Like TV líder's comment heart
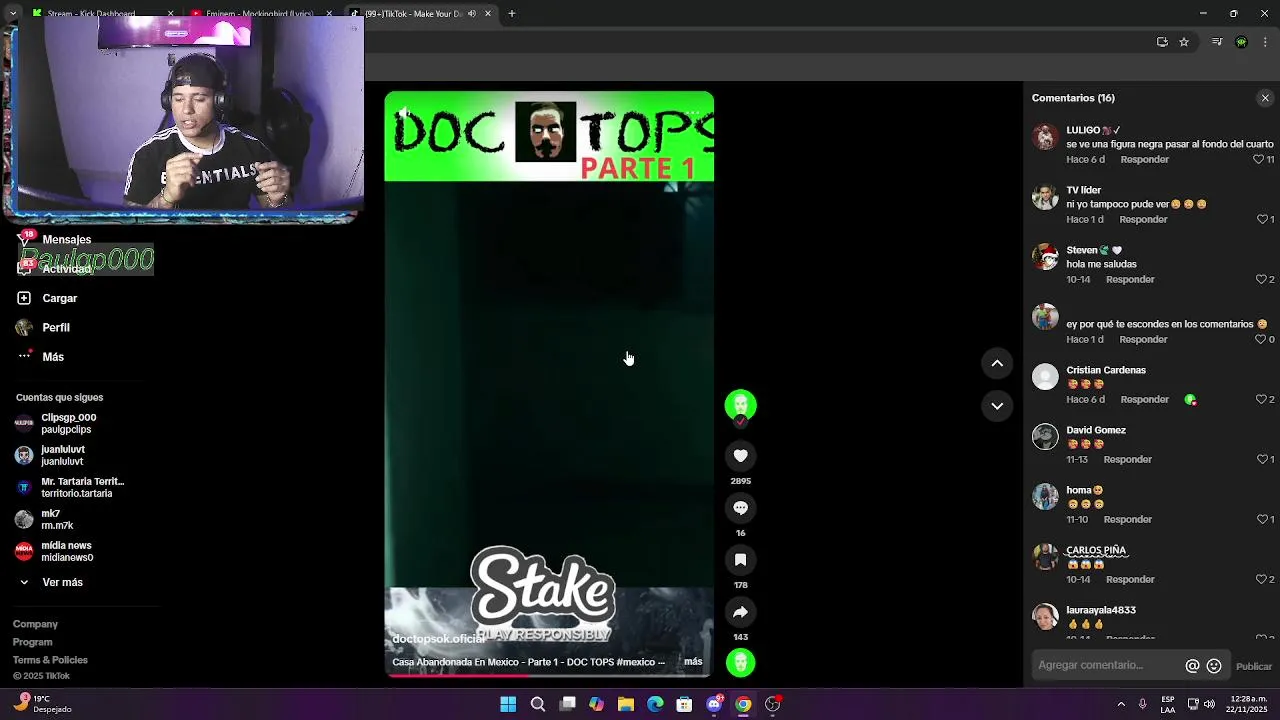Image resolution: width=1280 pixels, height=720 pixels. pos(1260,219)
